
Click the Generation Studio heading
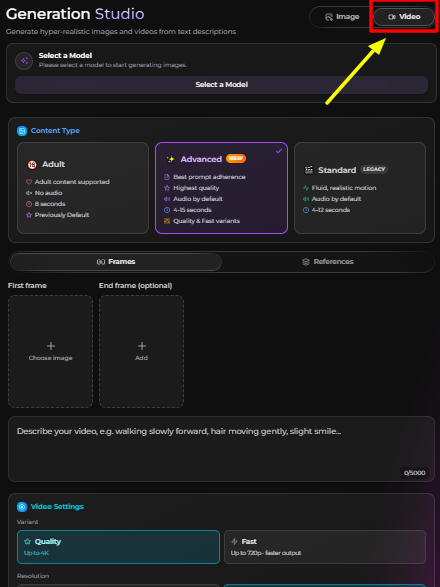coord(75,14)
